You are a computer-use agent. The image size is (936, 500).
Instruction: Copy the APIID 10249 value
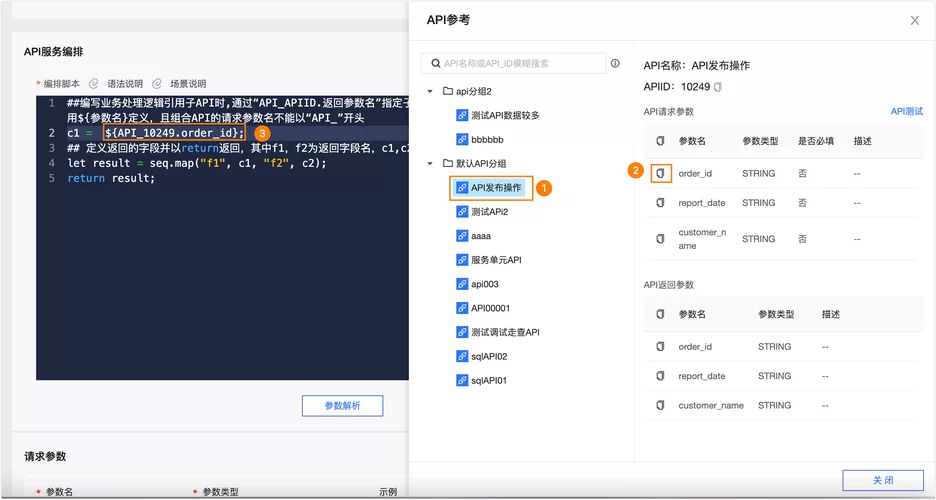tap(718, 87)
